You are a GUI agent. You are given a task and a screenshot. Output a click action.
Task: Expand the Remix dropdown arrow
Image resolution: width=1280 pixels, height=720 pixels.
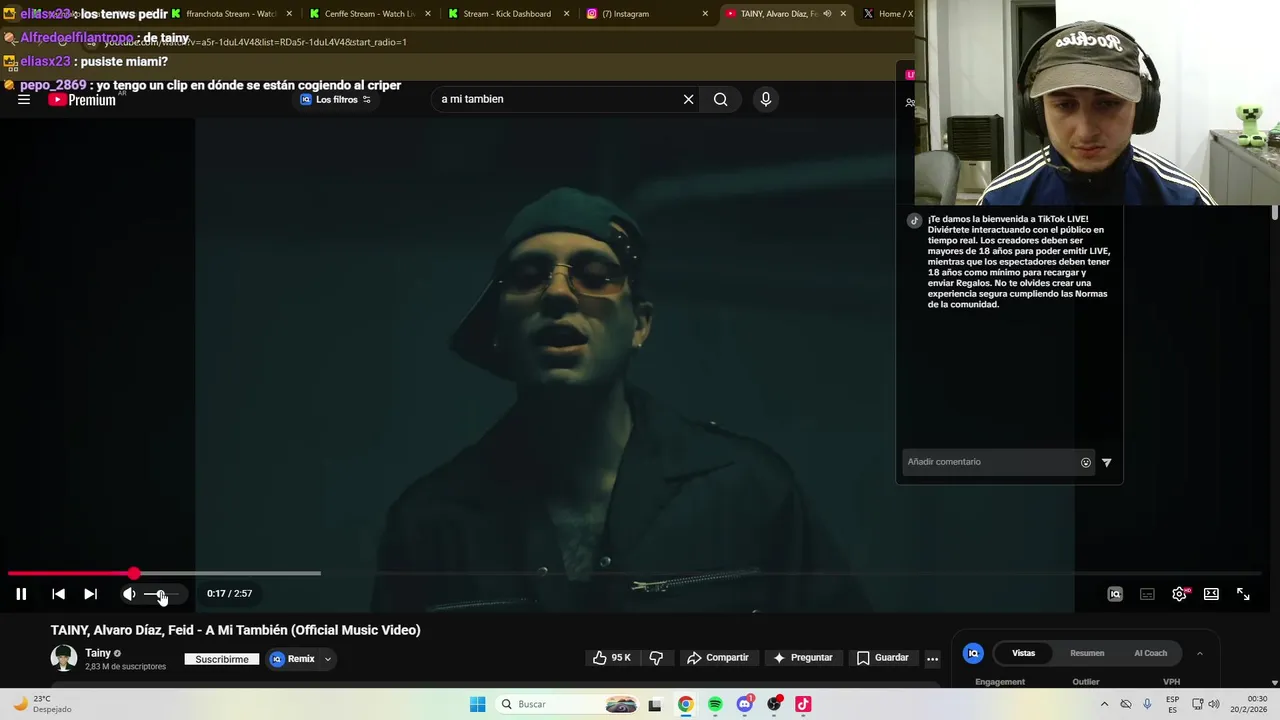point(327,659)
